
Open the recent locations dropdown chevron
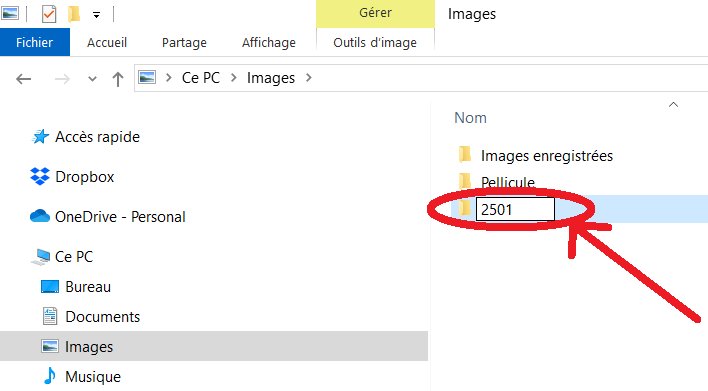point(92,79)
